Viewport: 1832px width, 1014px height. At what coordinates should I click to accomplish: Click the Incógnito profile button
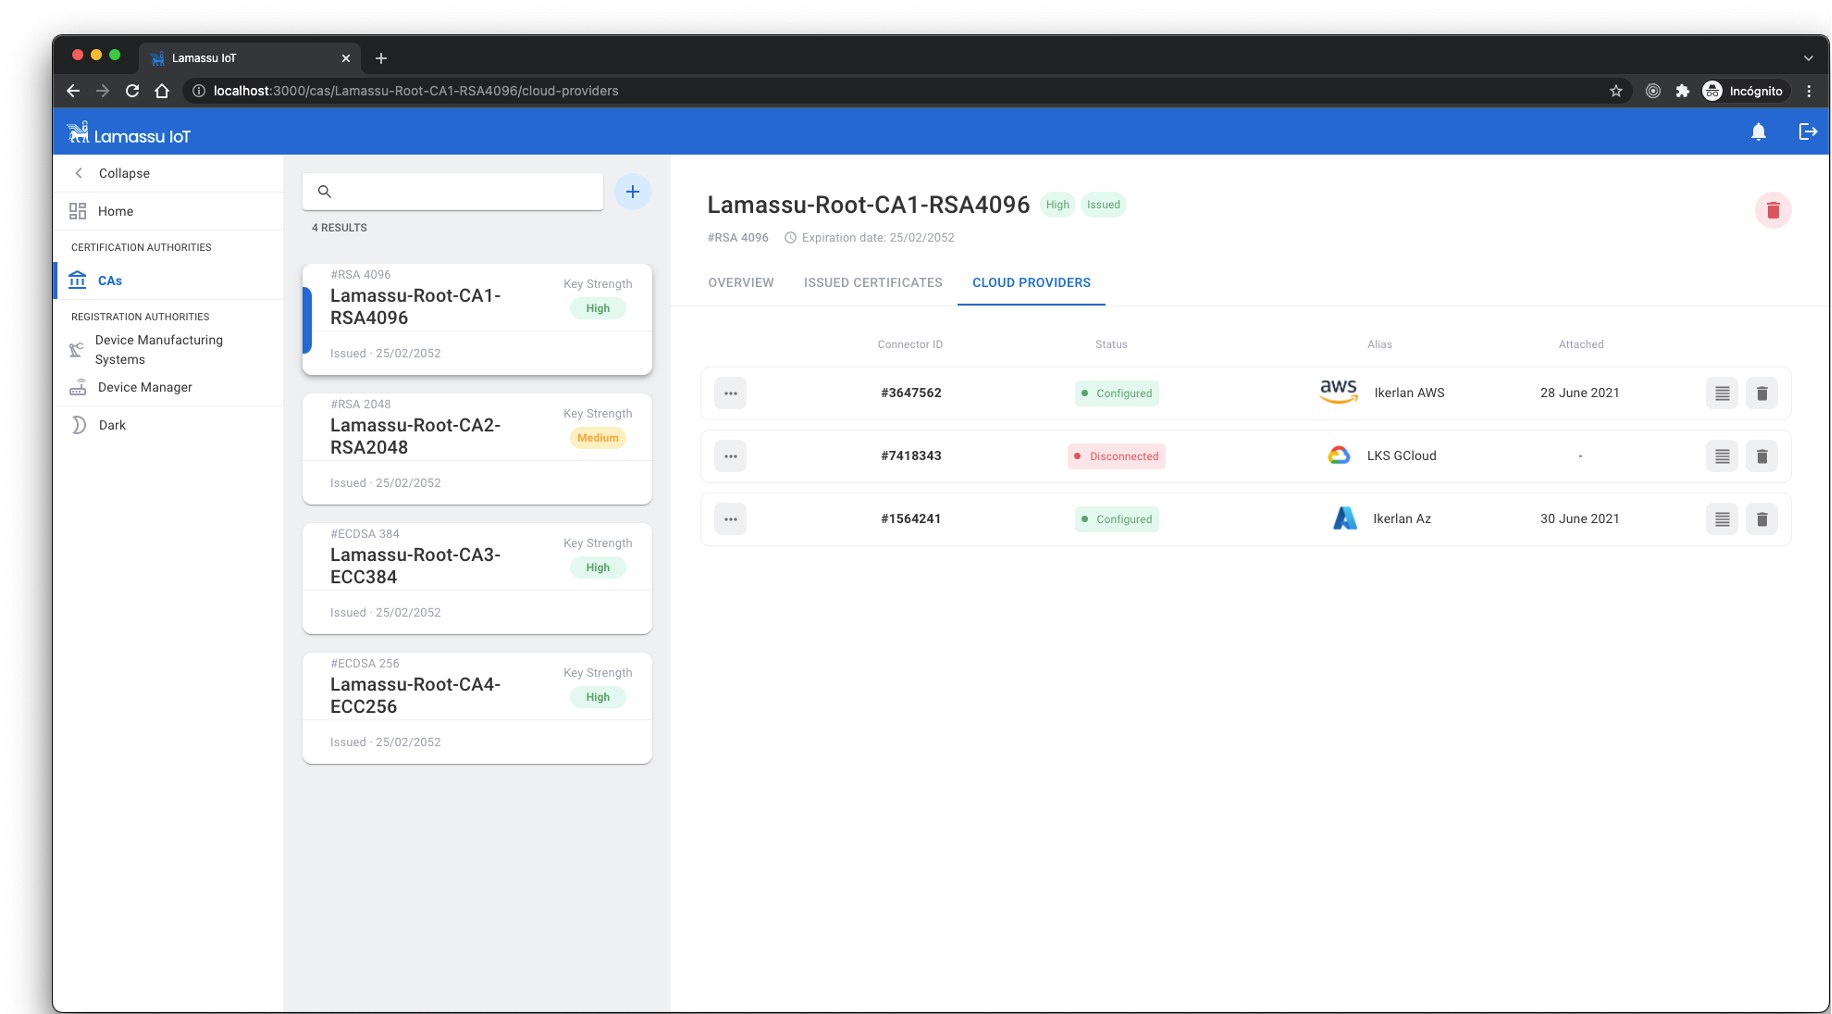1743,91
